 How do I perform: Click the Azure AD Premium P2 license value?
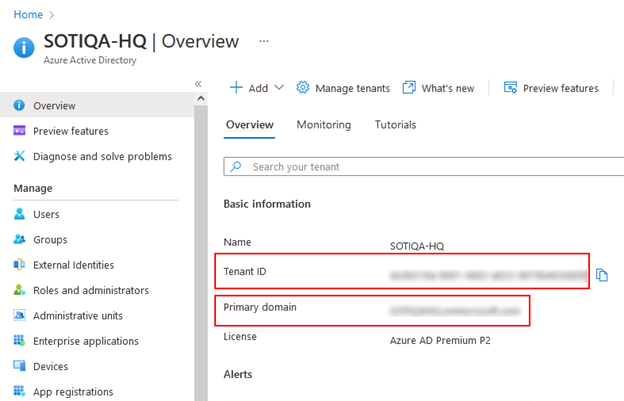pyautogui.click(x=440, y=341)
